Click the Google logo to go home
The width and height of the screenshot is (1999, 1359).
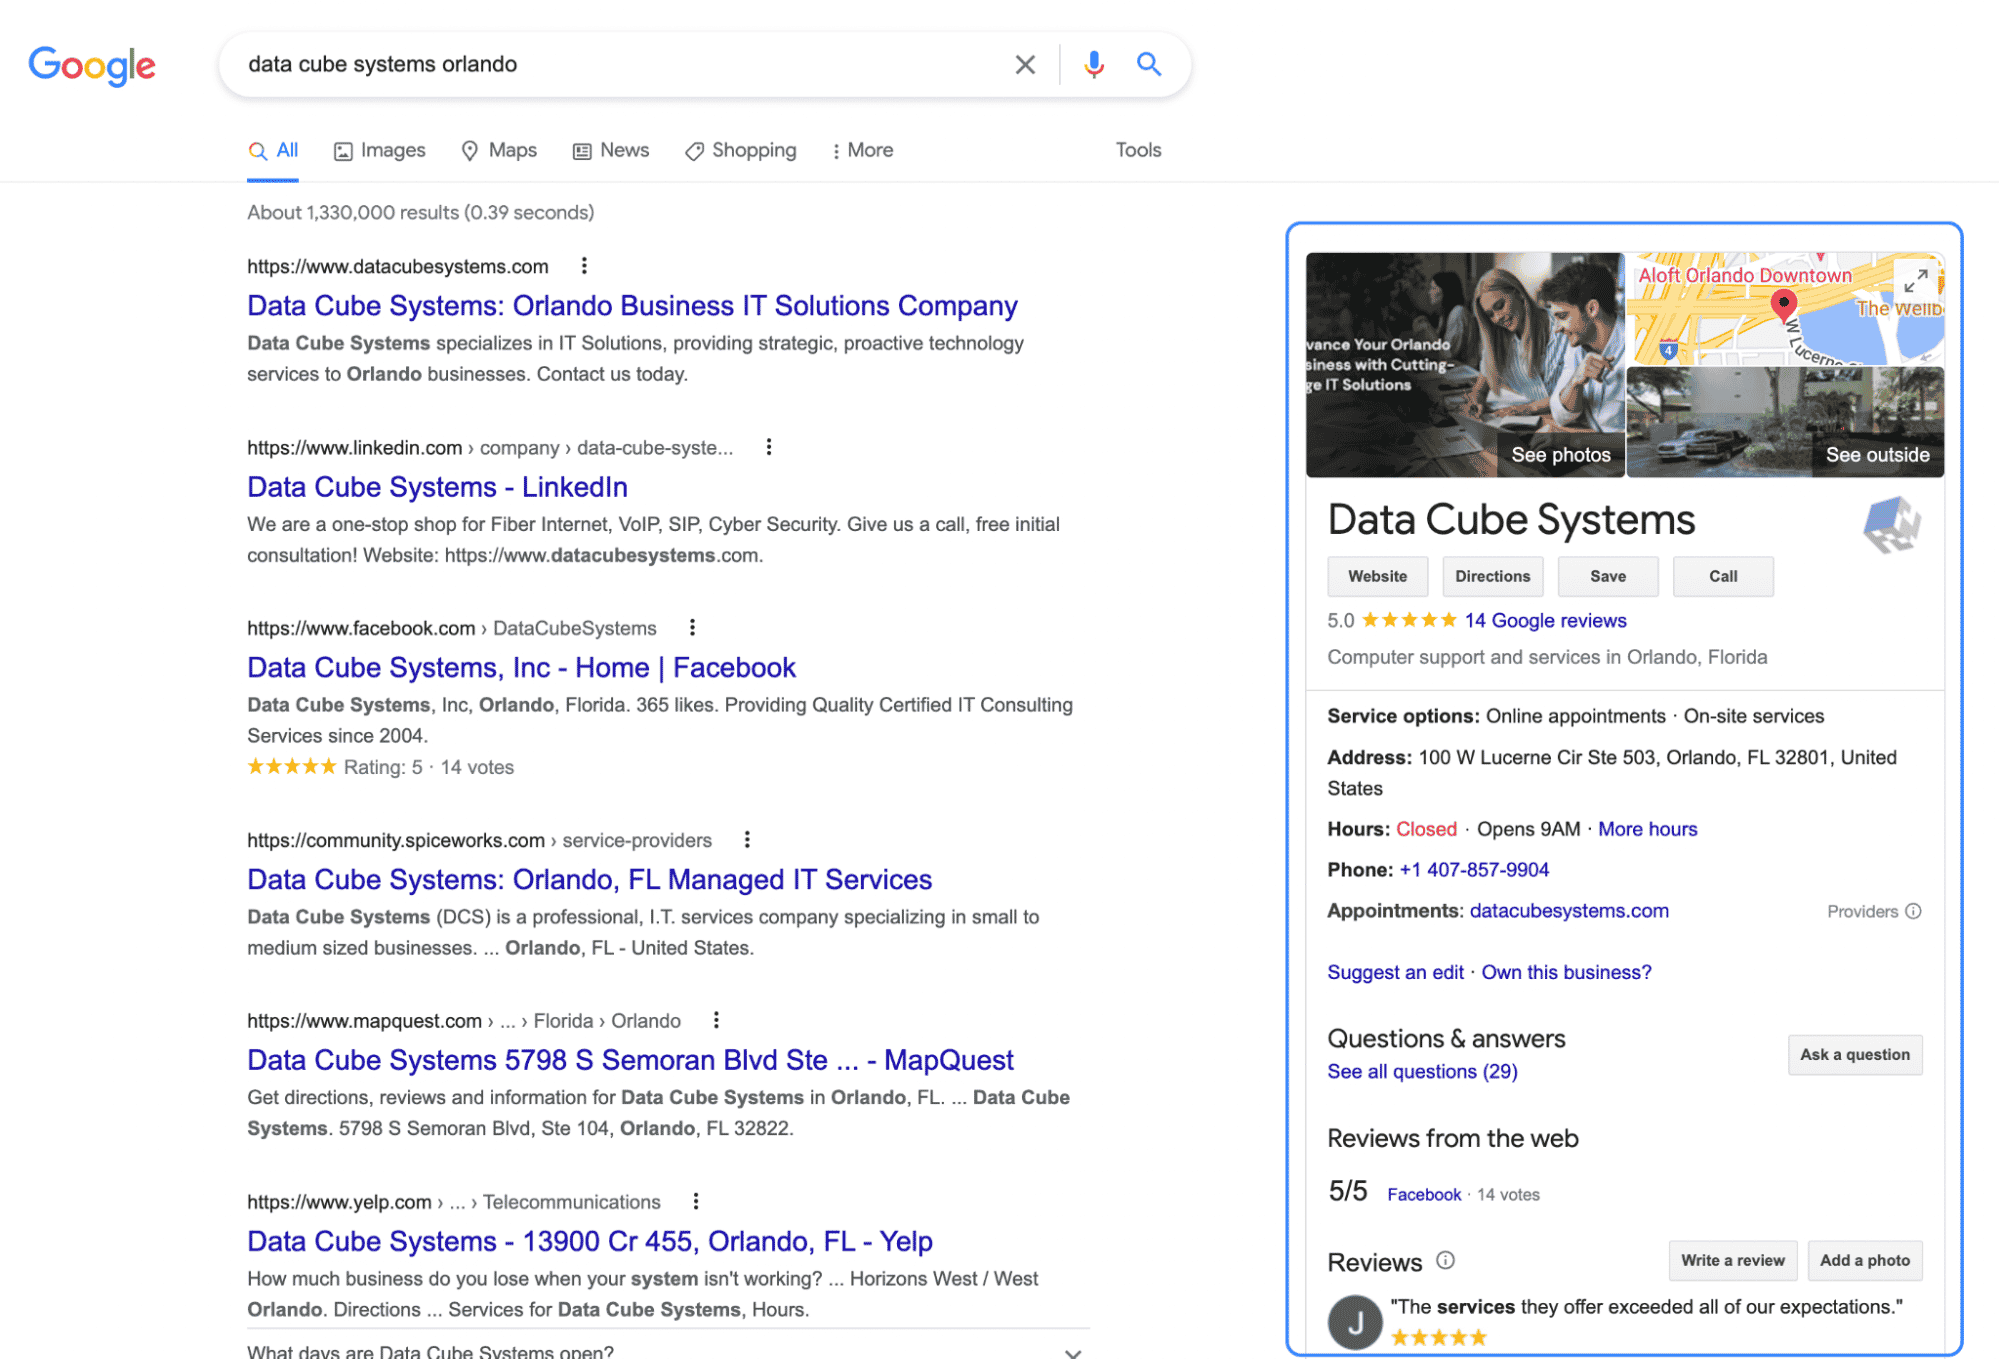[91, 66]
